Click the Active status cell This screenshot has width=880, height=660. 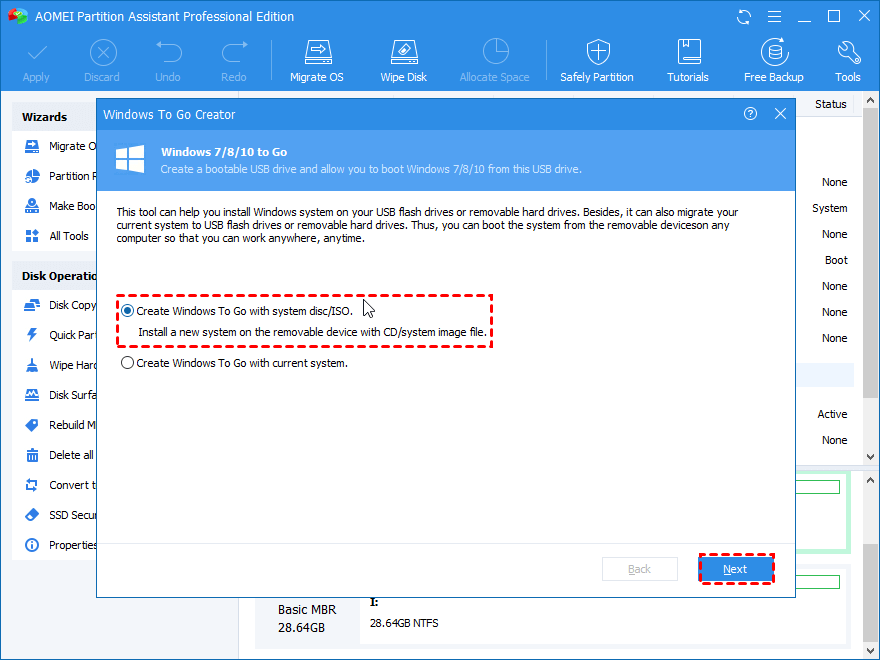(832, 414)
